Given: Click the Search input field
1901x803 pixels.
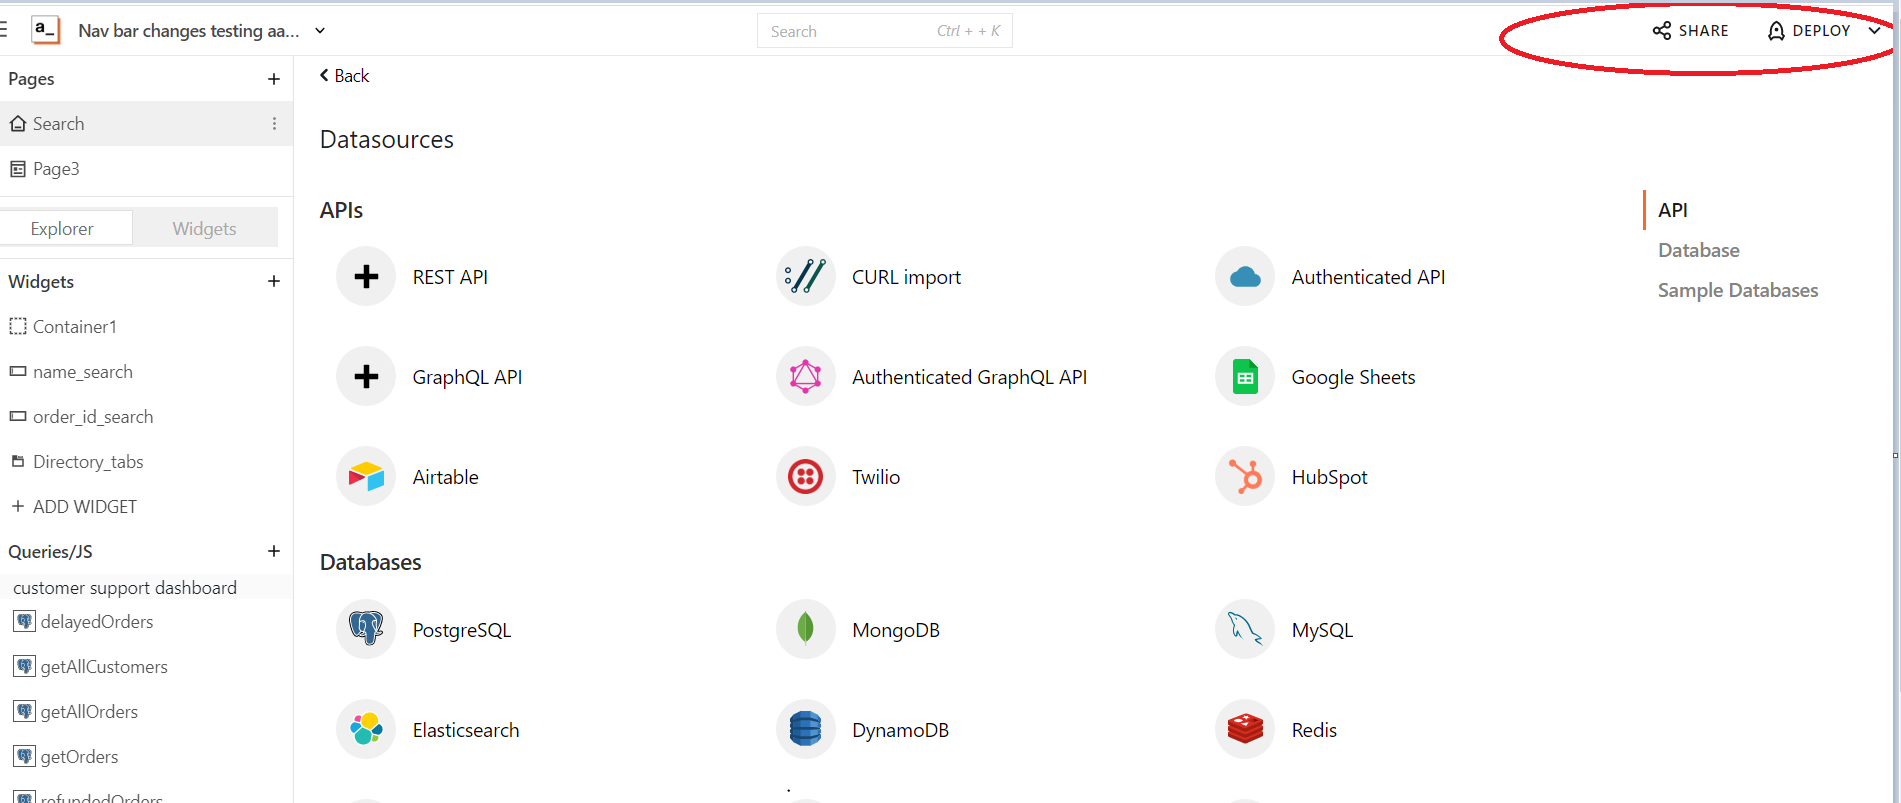Looking at the screenshot, I should coord(884,31).
